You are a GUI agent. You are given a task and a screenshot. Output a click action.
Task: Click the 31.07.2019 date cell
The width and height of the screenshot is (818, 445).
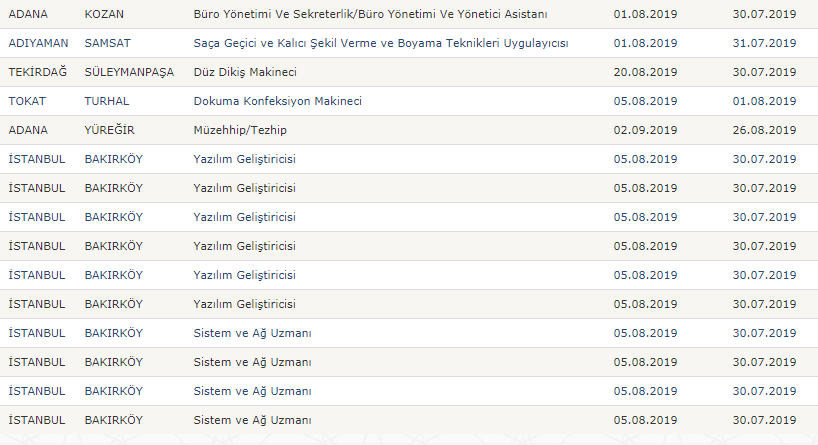pos(763,43)
